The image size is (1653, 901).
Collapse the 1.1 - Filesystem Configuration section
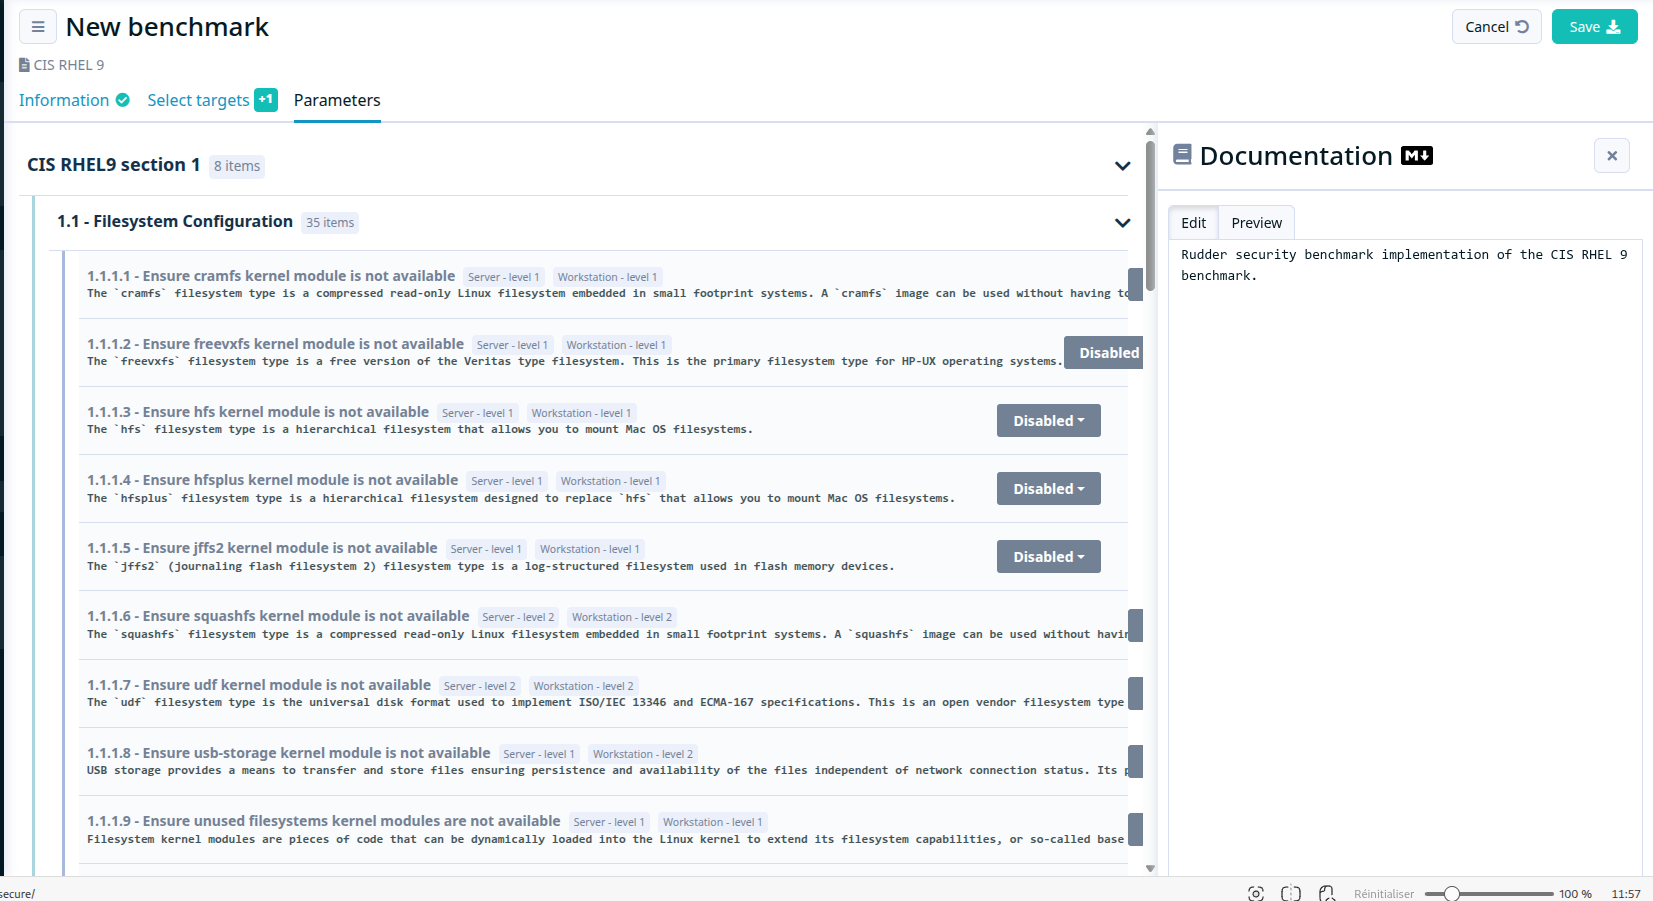click(1122, 223)
